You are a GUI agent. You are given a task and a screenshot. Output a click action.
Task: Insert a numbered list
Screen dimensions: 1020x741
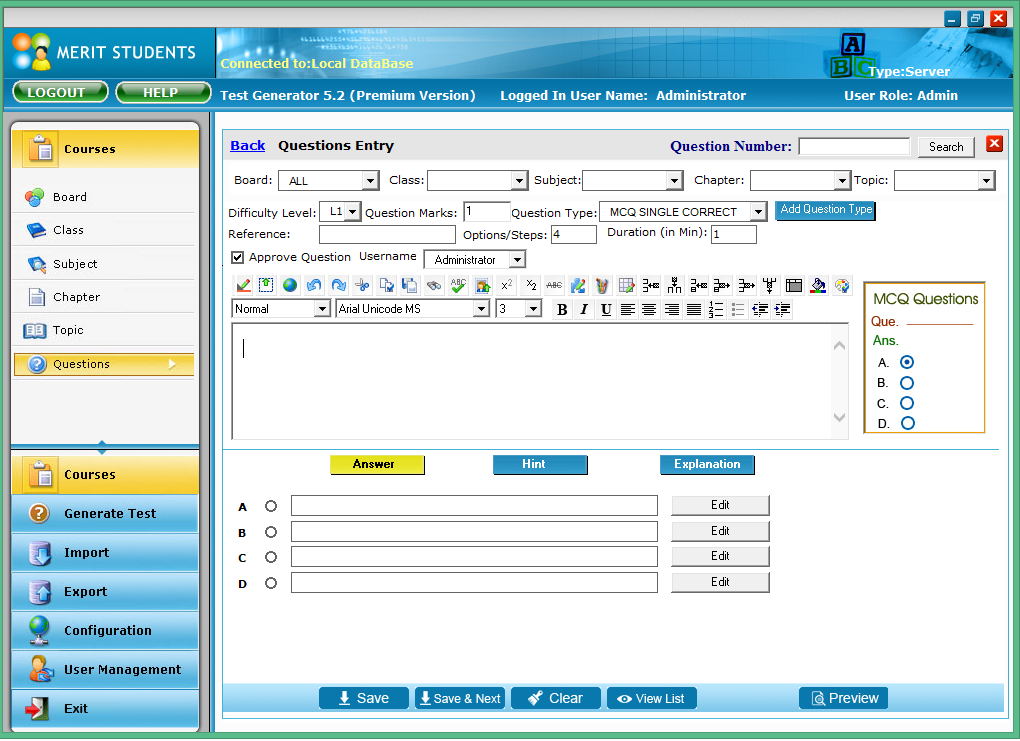point(715,310)
